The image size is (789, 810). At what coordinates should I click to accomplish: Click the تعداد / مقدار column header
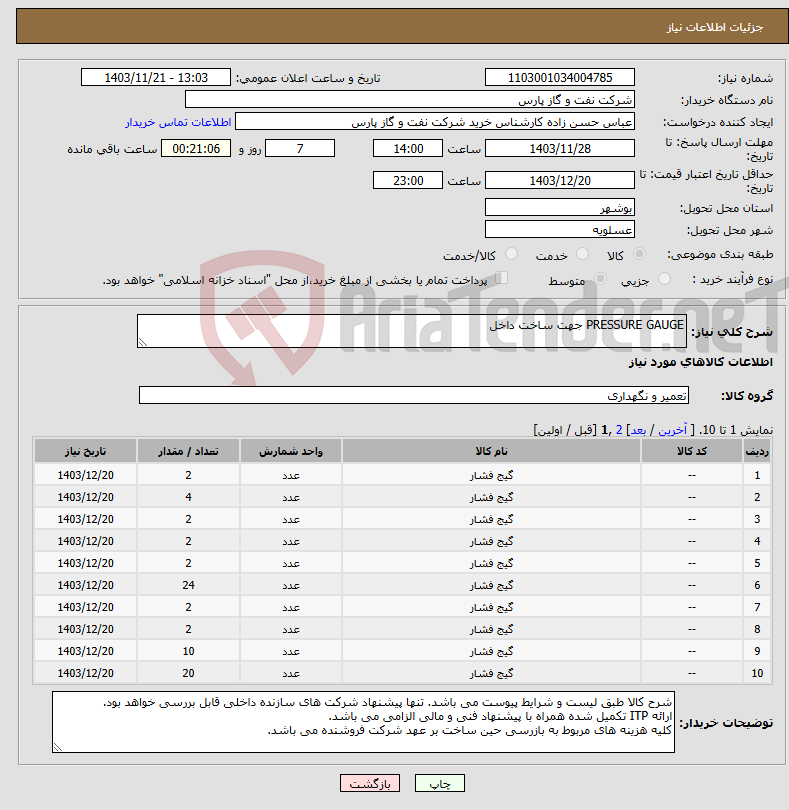click(x=188, y=451)
